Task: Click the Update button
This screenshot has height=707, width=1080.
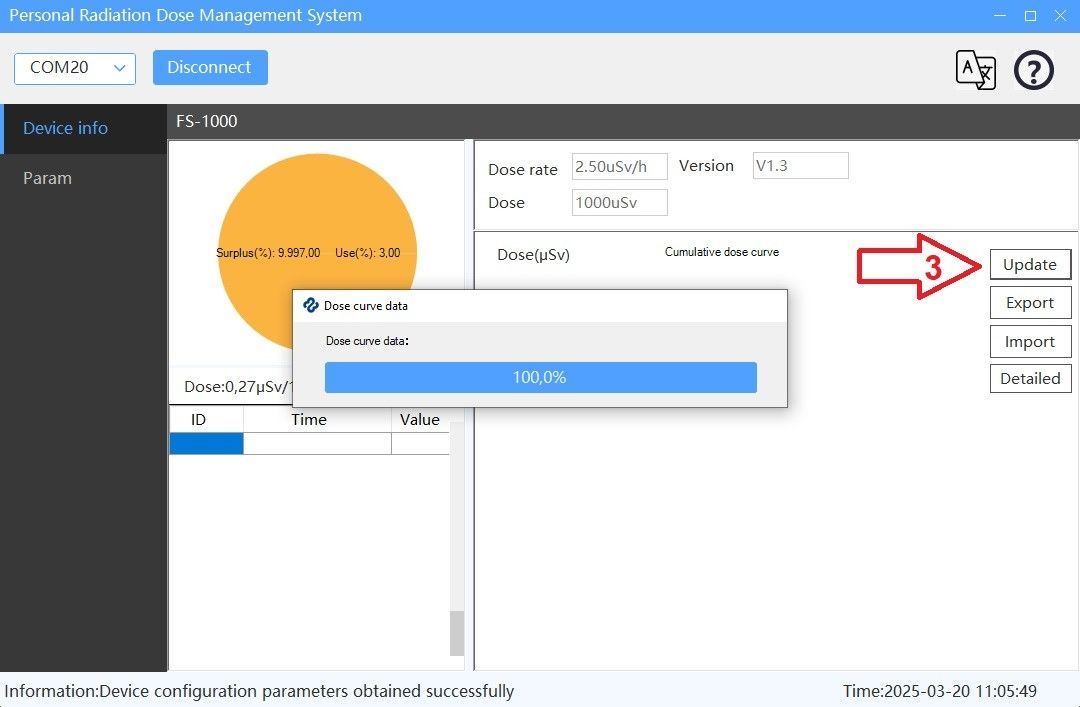Action: click(x=1030, y=264)
